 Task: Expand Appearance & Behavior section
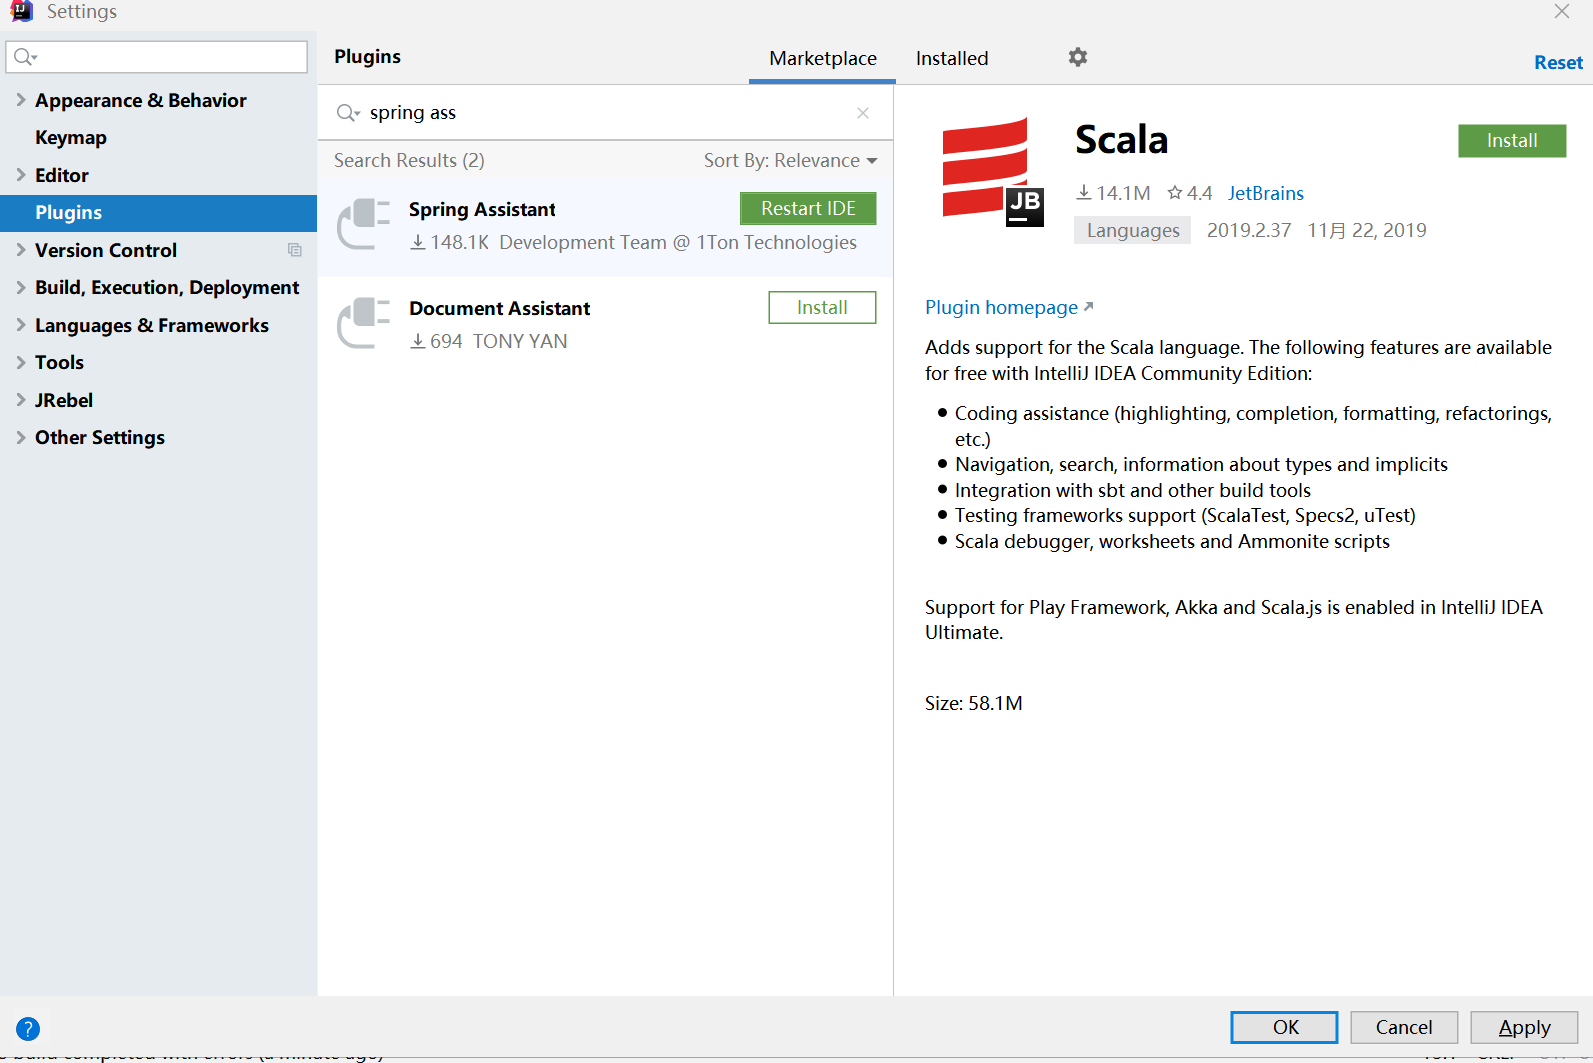(x=21, y=100)
